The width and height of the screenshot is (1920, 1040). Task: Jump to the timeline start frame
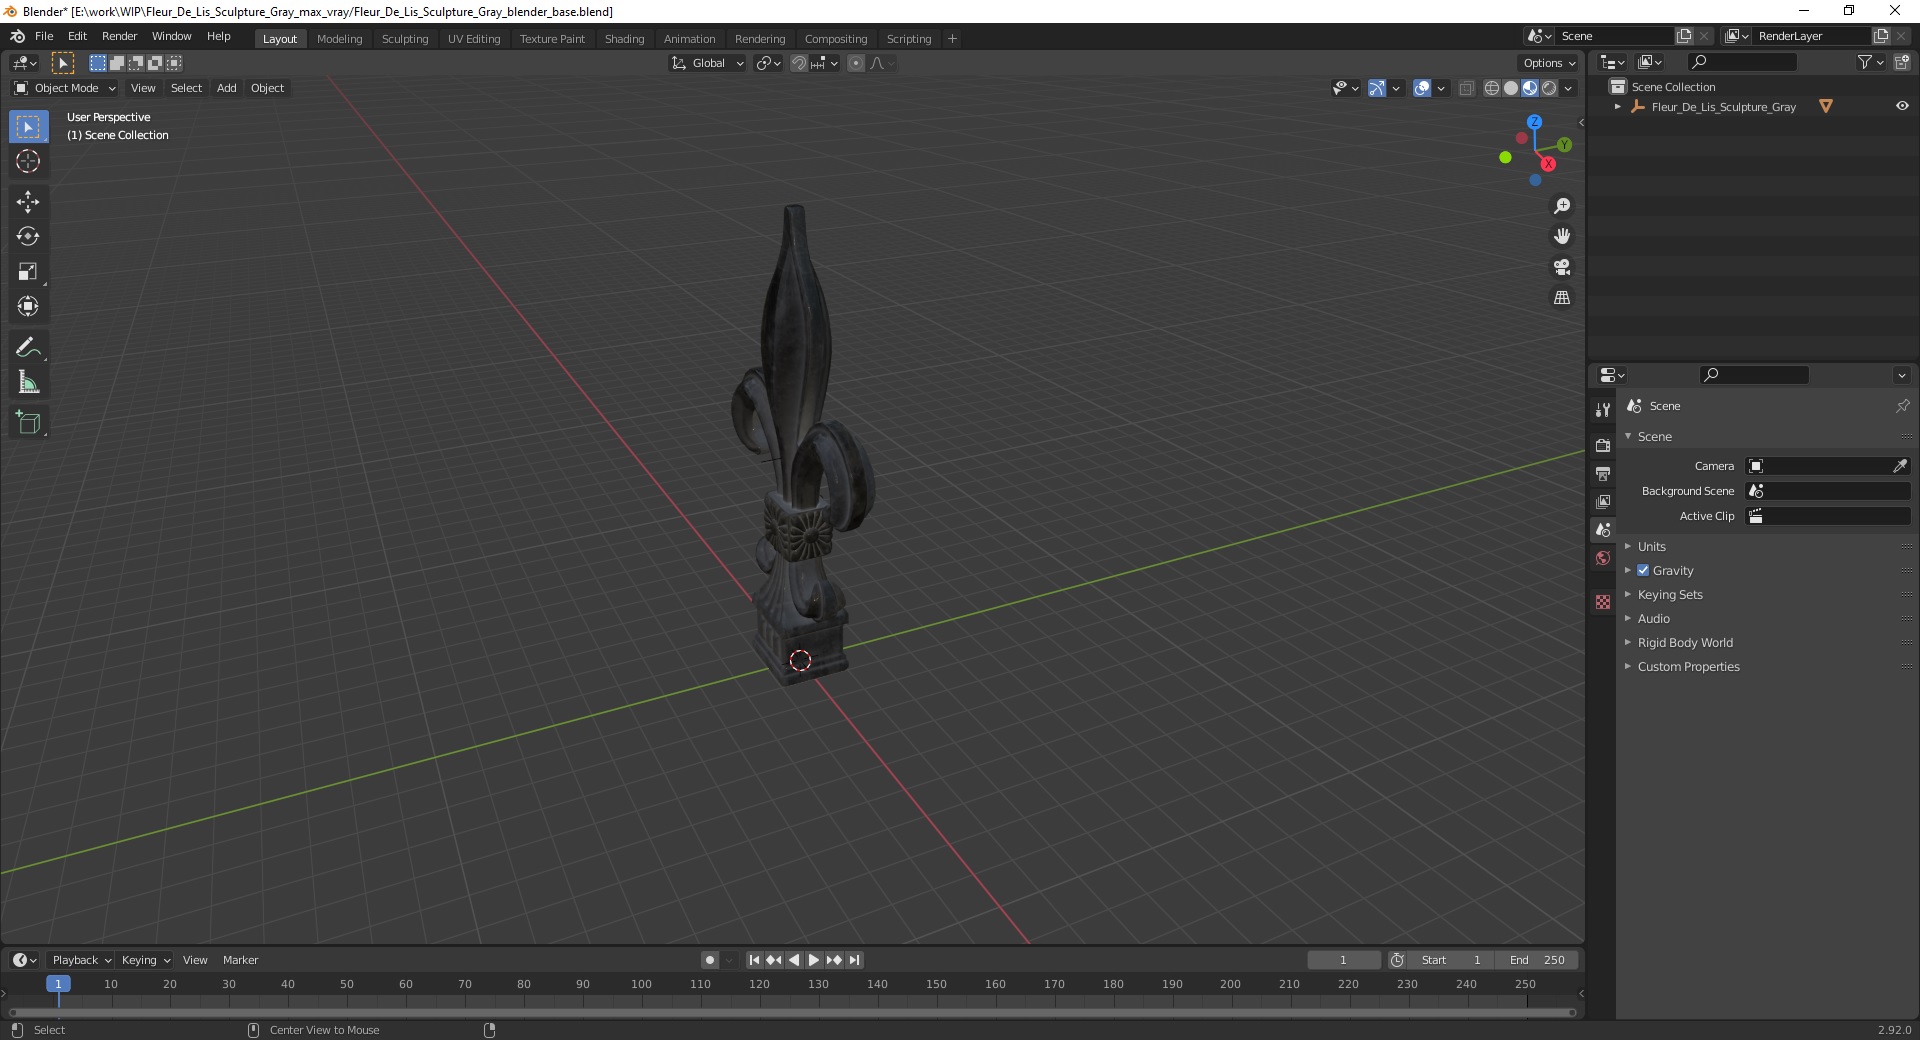click(754, 960)
